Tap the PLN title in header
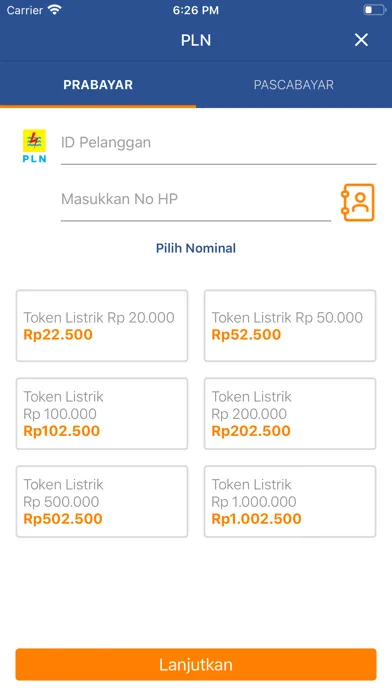This screenshot has width=392, height=696. click(x=196, y=40)
